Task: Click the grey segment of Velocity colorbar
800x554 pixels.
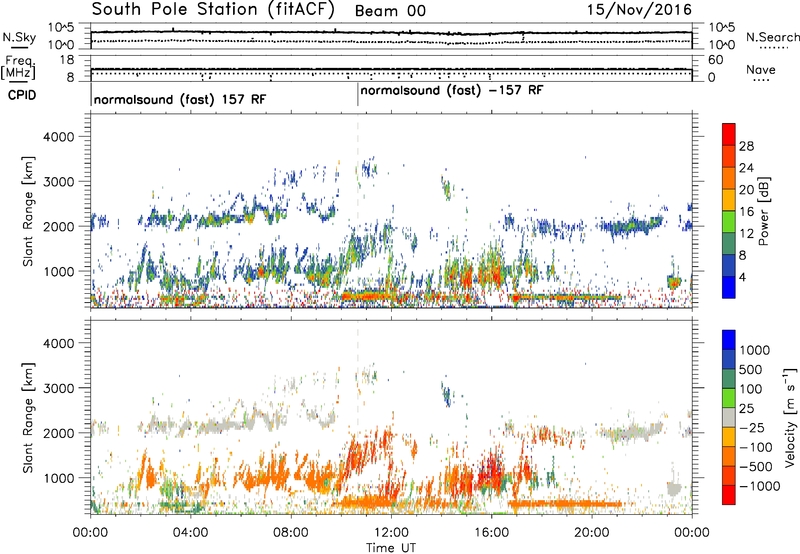Action: click(x=729, y=417)
